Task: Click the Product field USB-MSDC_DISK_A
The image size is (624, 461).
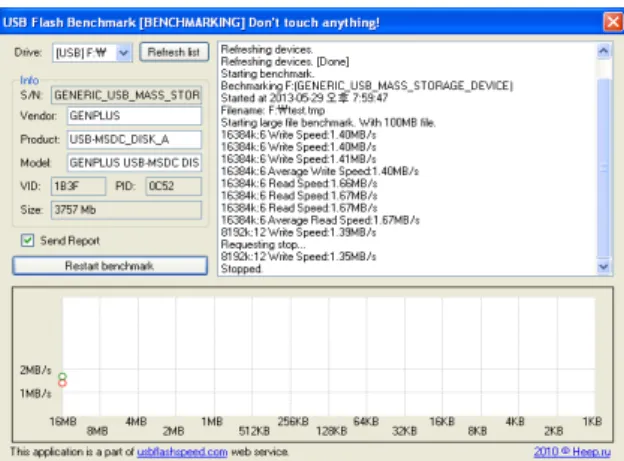Action: (x=134, y=139)
